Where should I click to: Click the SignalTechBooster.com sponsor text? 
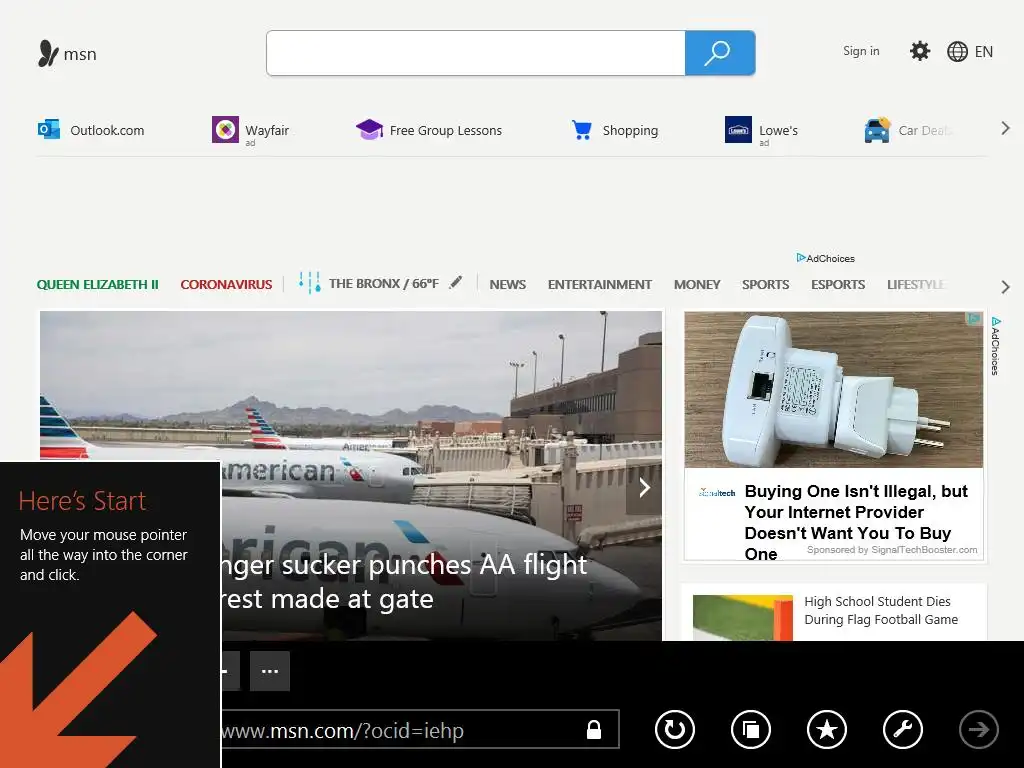point(891,550)
